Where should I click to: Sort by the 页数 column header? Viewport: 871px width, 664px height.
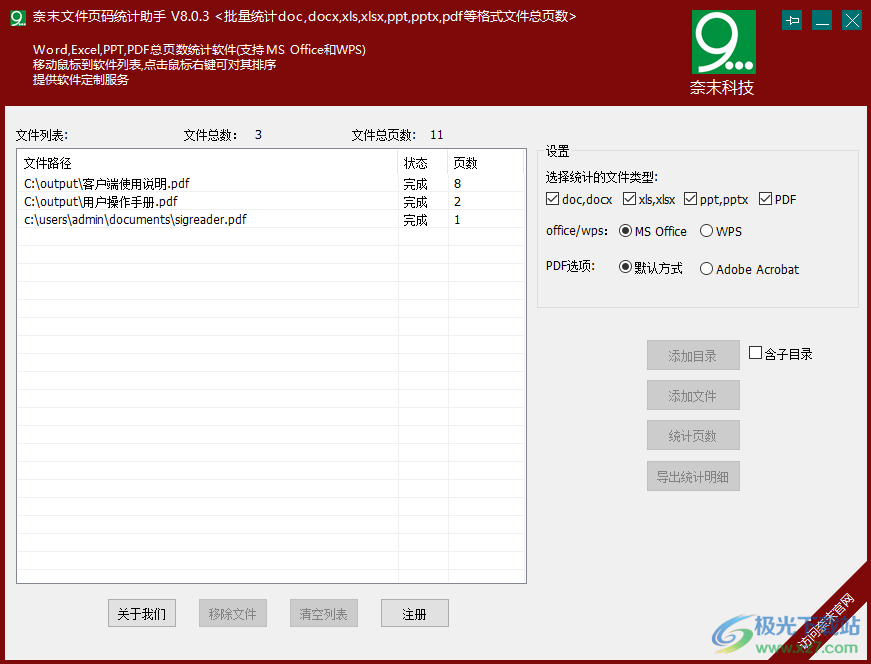tap(485, 163)
